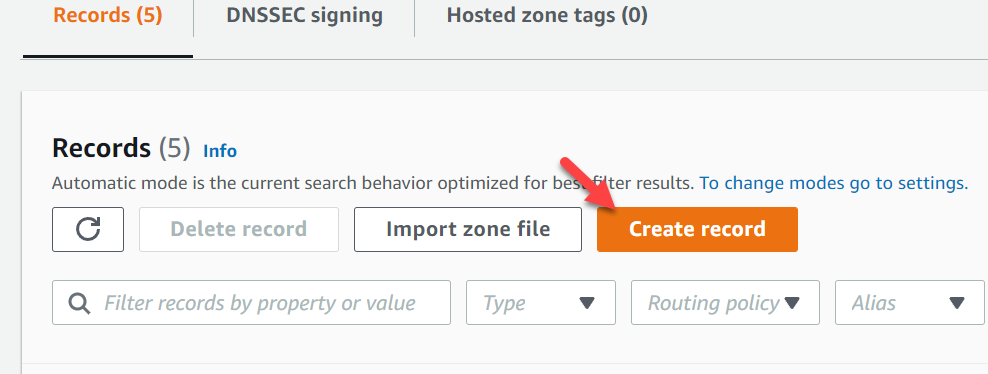This screenshot has width=988, height=374.
Task: Open the Alias filter dropdown
Action: 910,303
